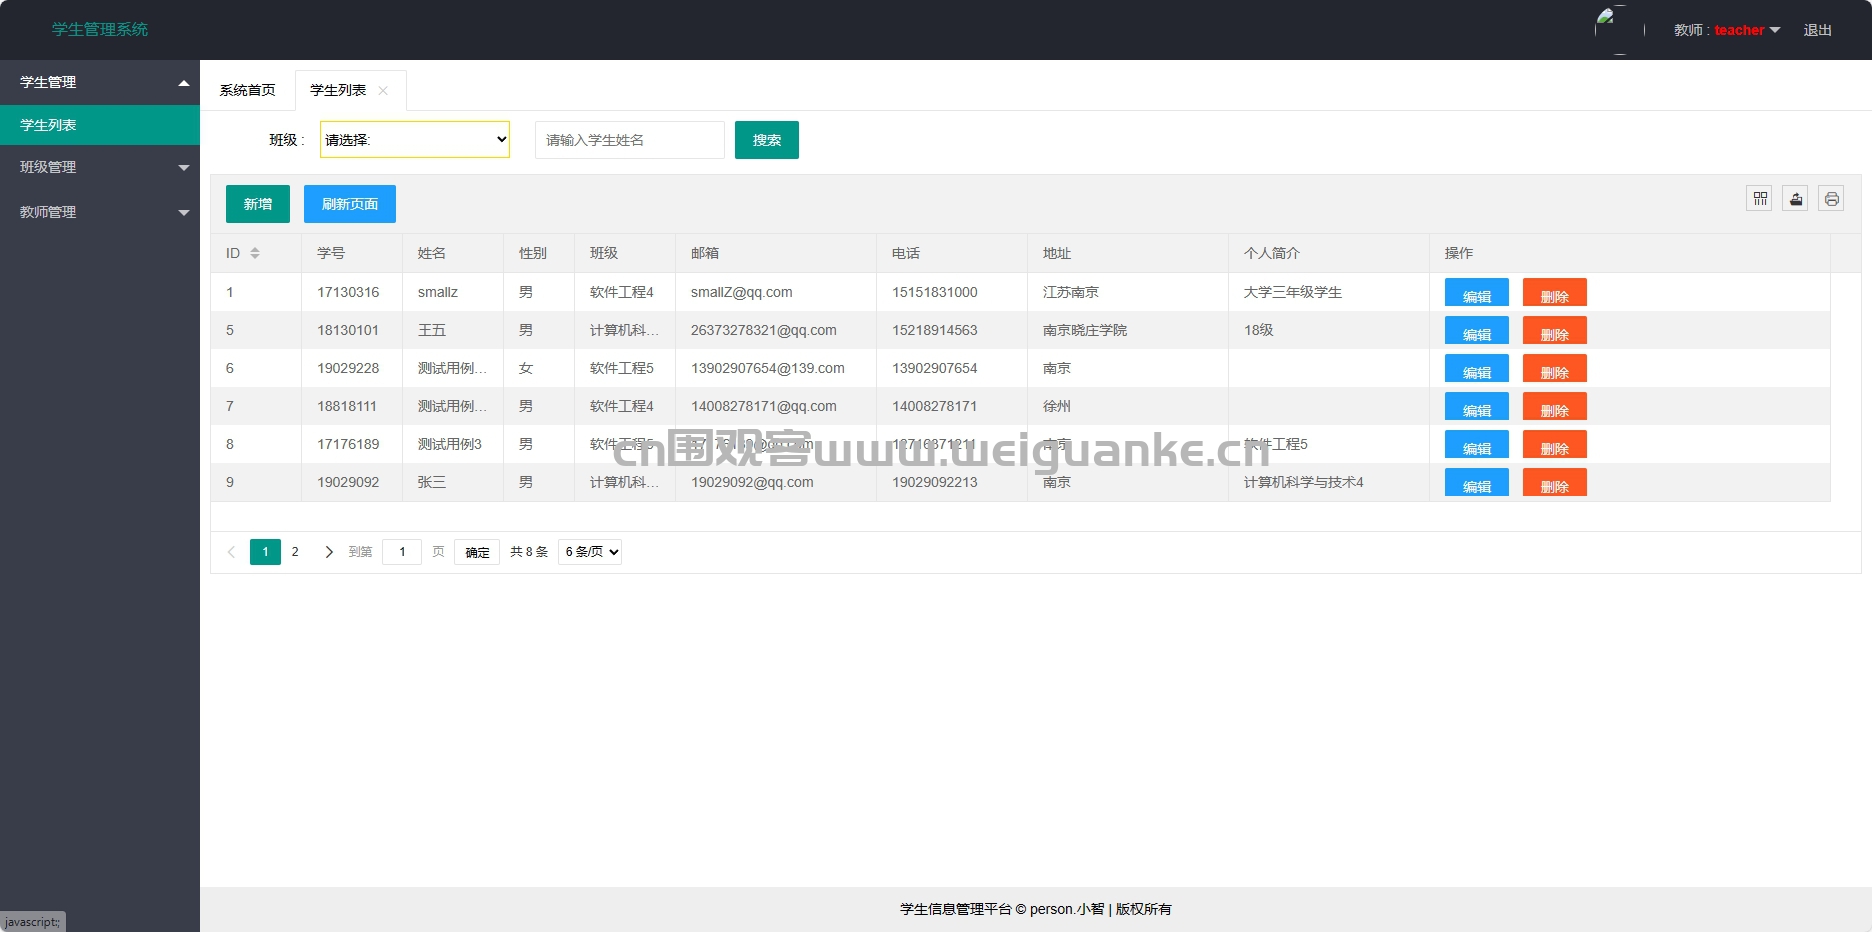Click 退出 to log out
Viewport: 1872px width, 932px height.
1818,30
